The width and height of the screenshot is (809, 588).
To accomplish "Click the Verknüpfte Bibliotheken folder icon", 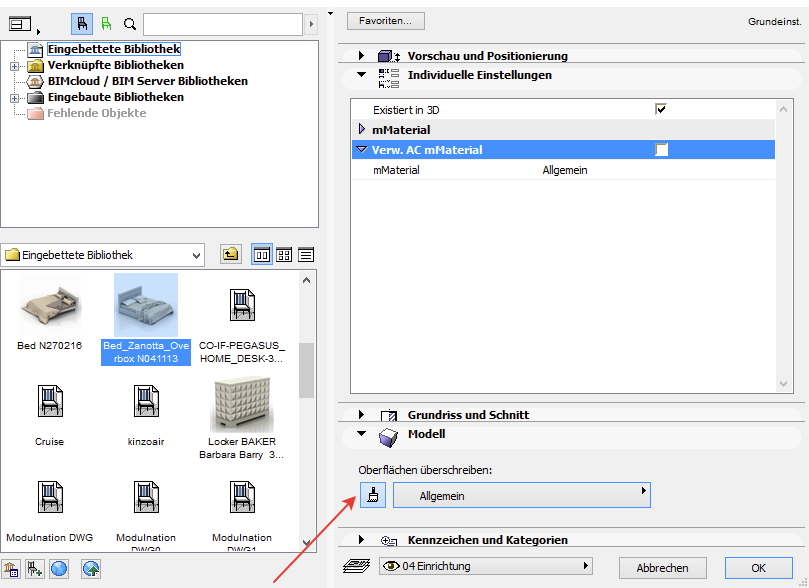I will [35, 66].
